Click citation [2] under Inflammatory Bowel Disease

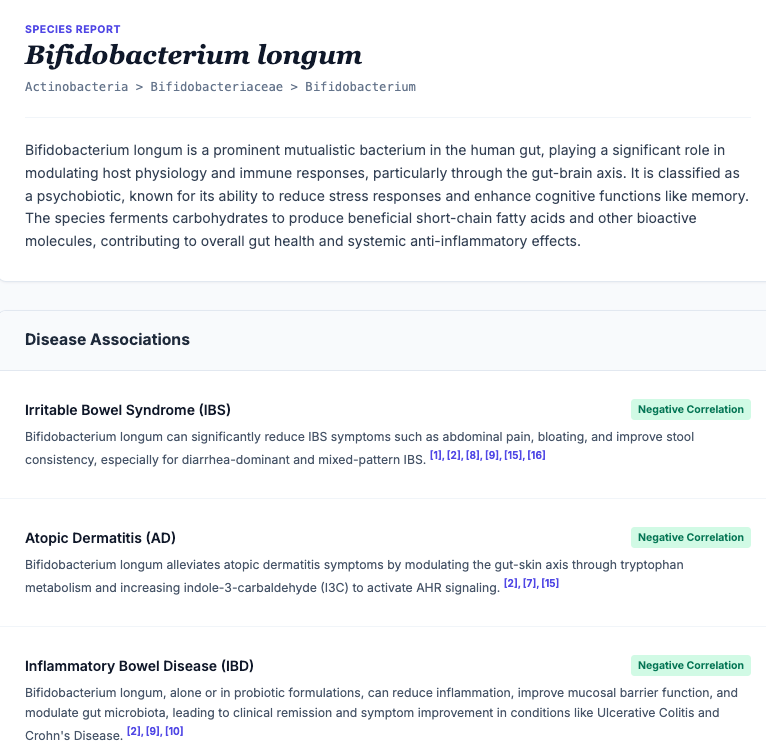(134, 732)
